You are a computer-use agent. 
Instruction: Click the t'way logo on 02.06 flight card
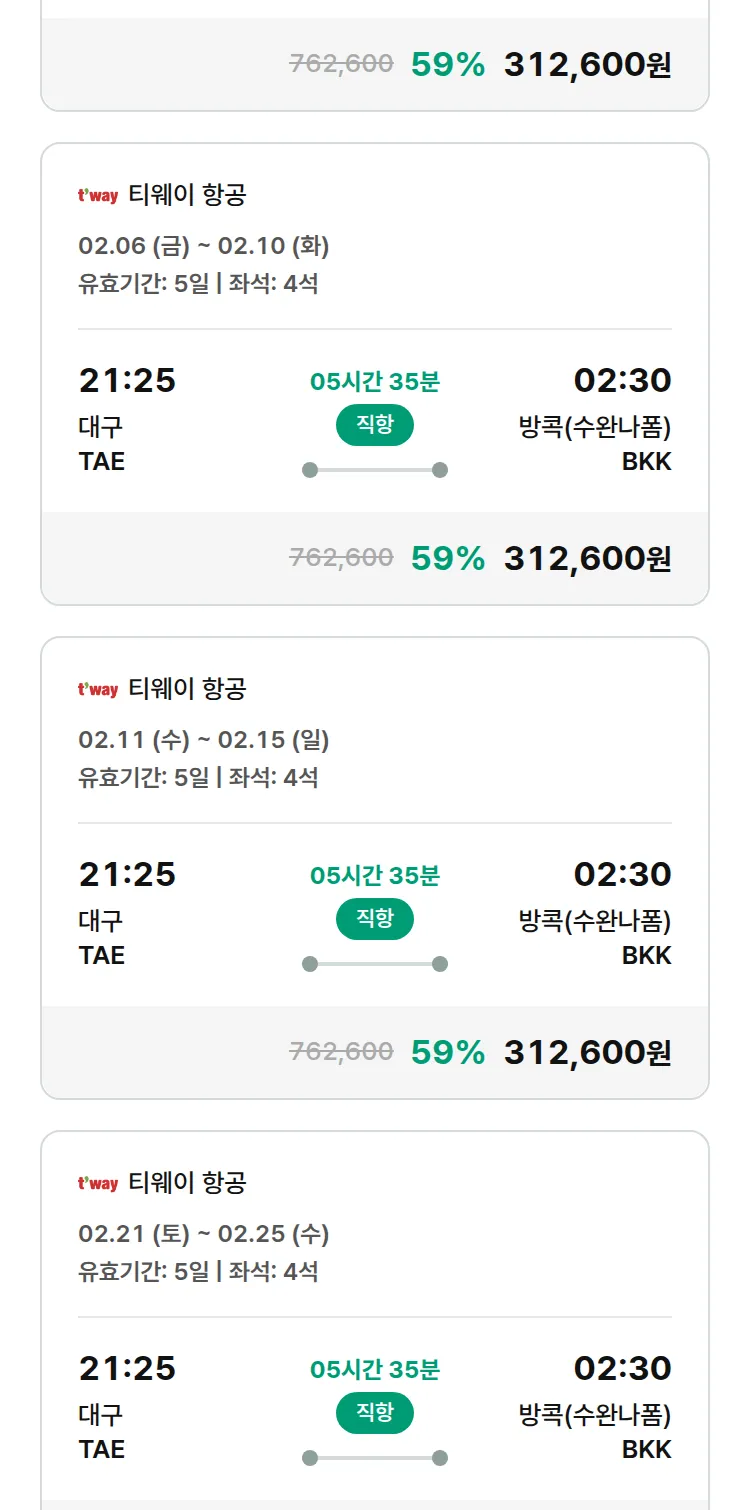(98, 196)
